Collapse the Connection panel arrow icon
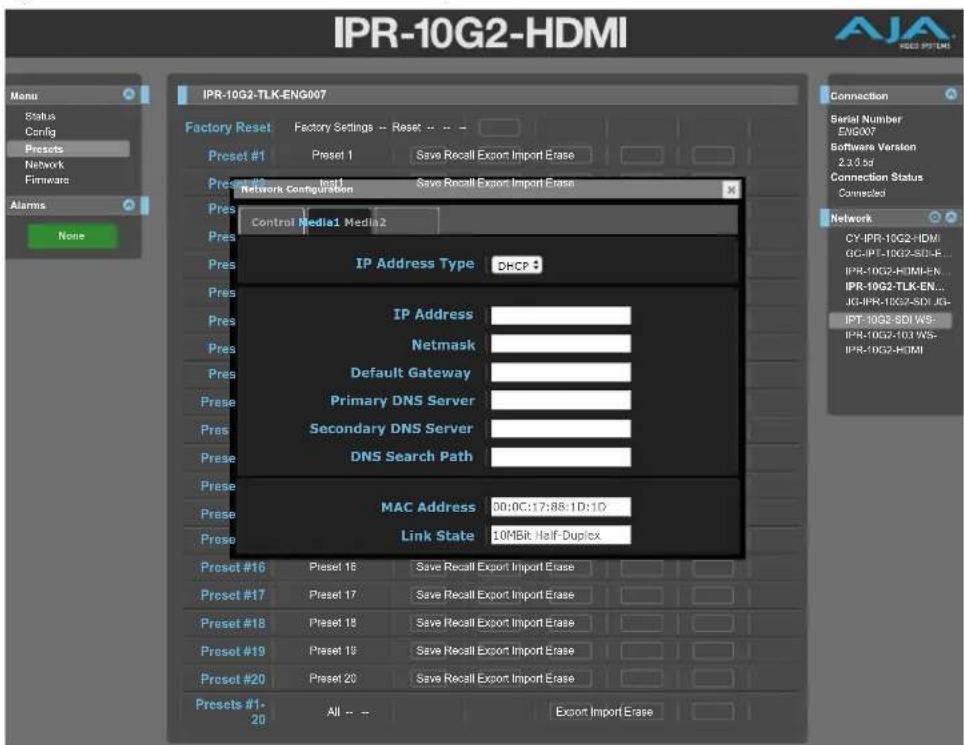The image size is (964, 745). 950,94
